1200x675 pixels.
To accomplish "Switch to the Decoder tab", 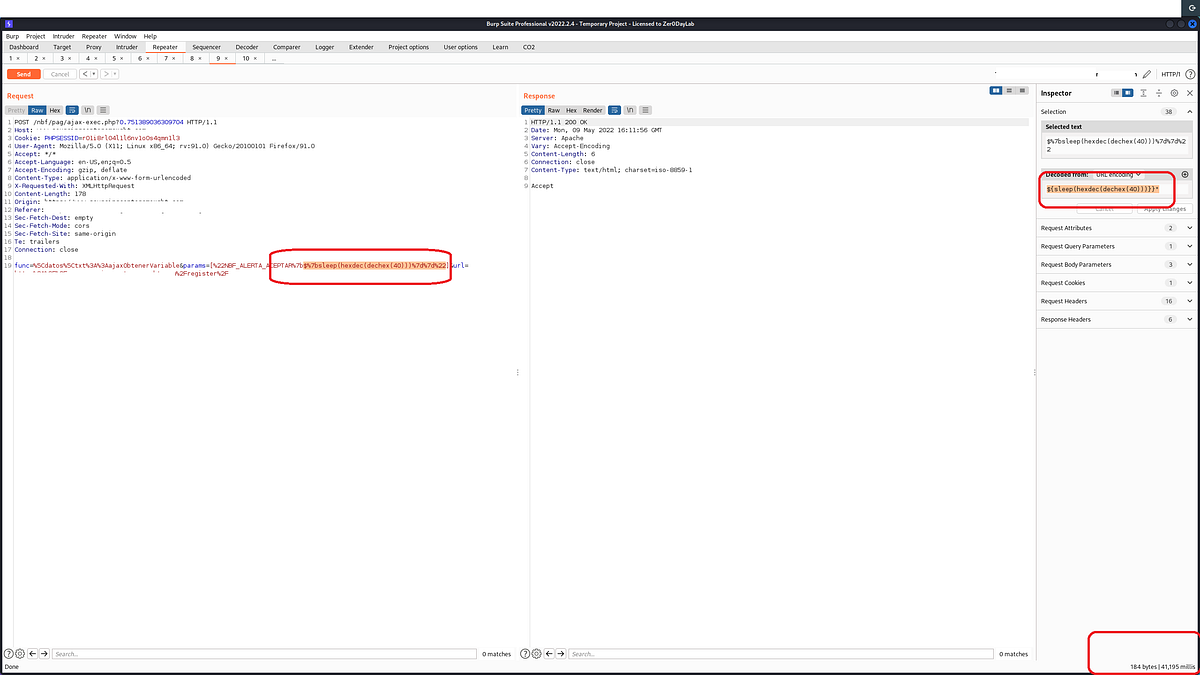I will click(x=246, y=46).
